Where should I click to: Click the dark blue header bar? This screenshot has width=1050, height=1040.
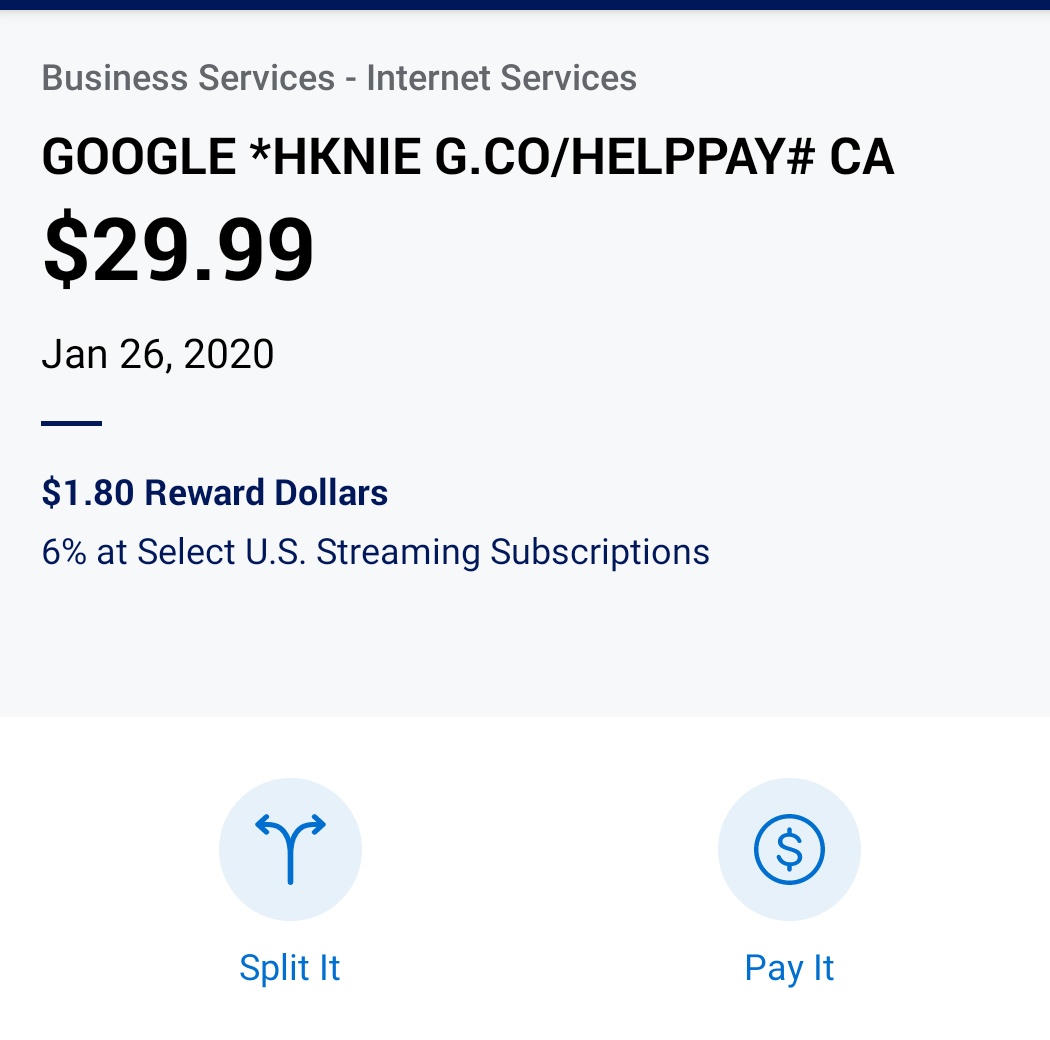pos(525,5)
